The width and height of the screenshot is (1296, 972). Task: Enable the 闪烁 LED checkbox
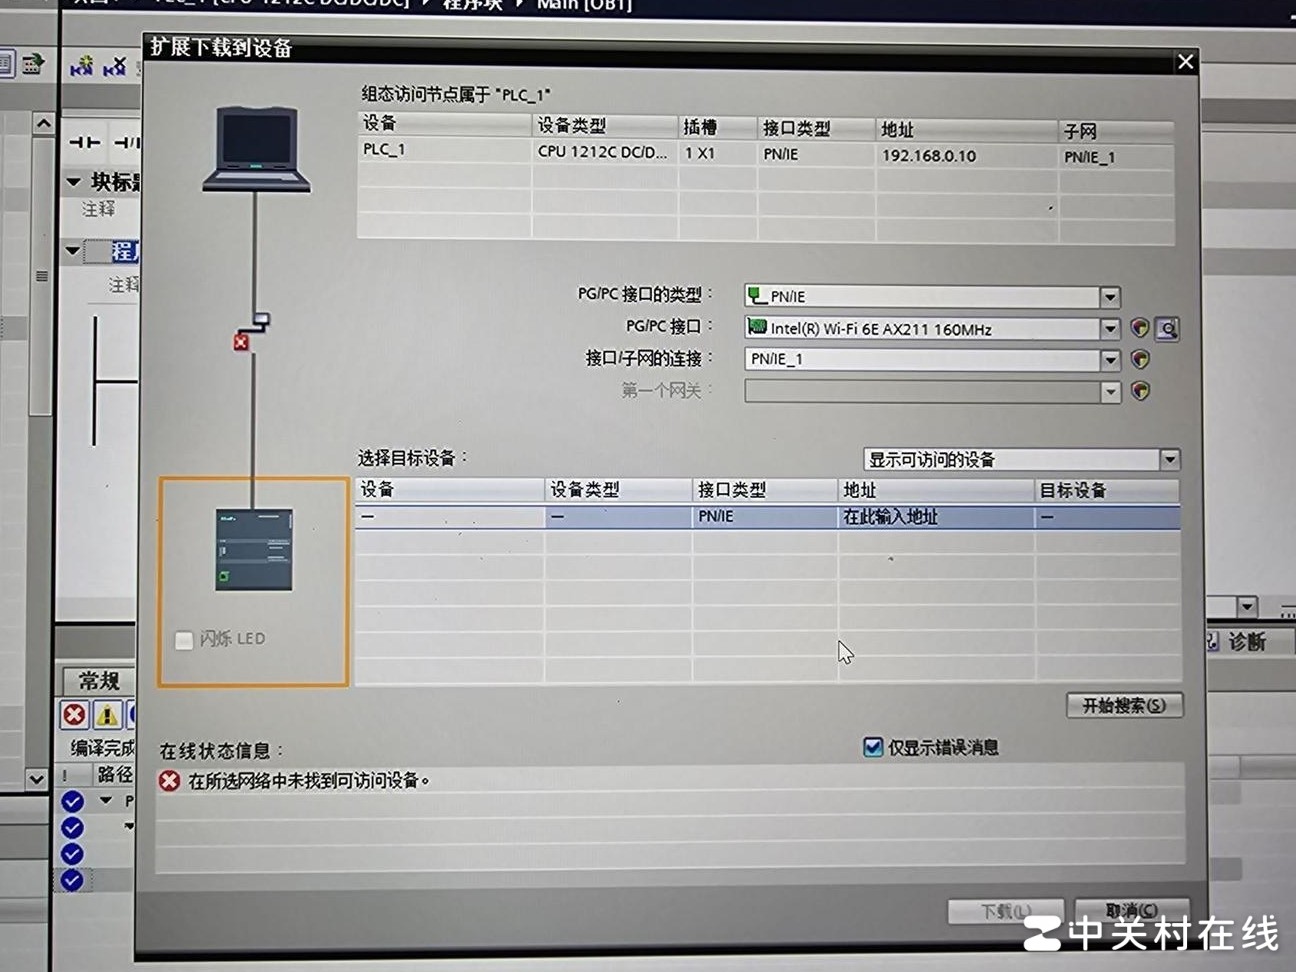pyautogui.click(x=183, y=640)
